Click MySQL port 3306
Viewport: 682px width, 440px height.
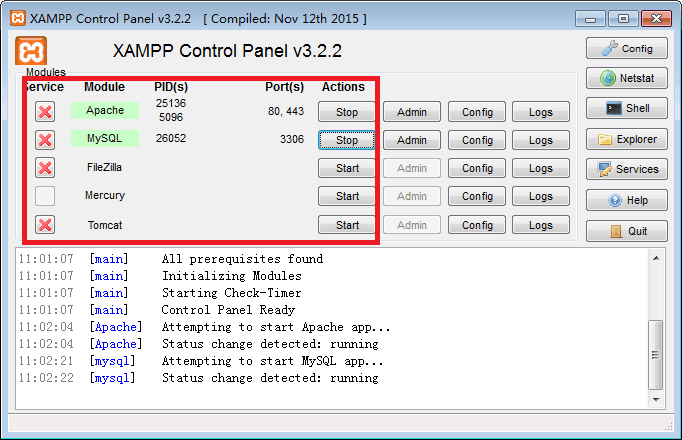tap(292, 139)
